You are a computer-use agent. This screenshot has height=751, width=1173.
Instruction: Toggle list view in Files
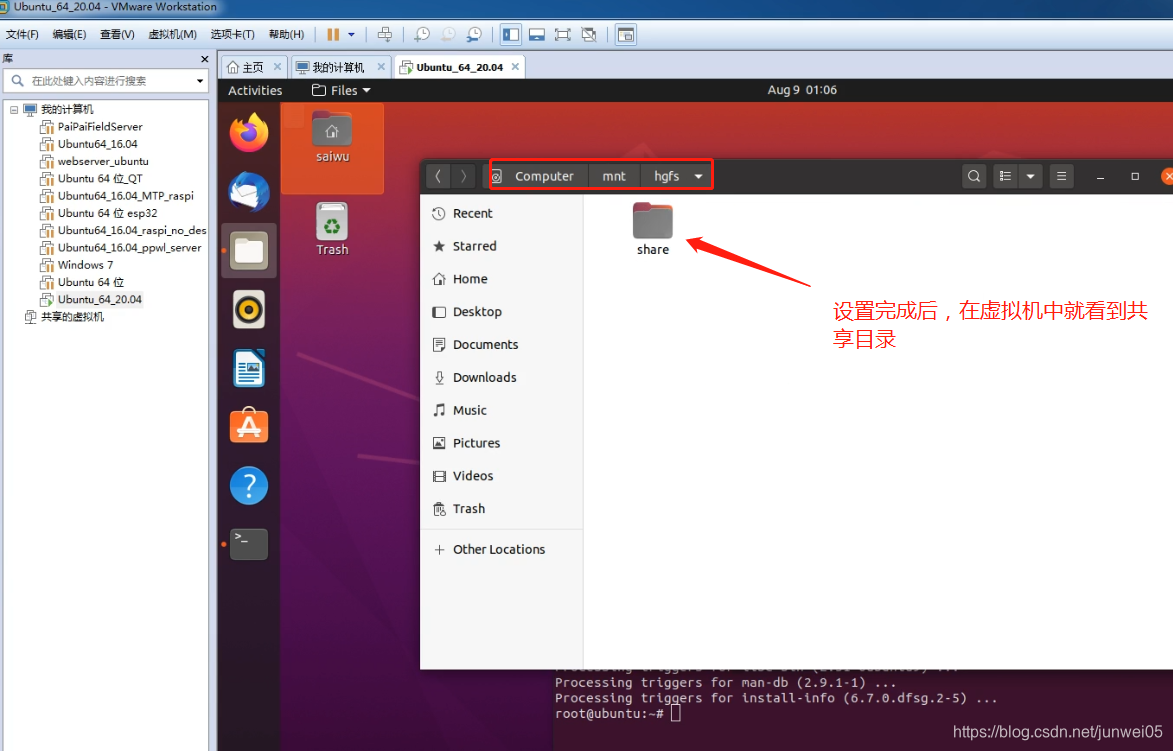coord(1005,177)
